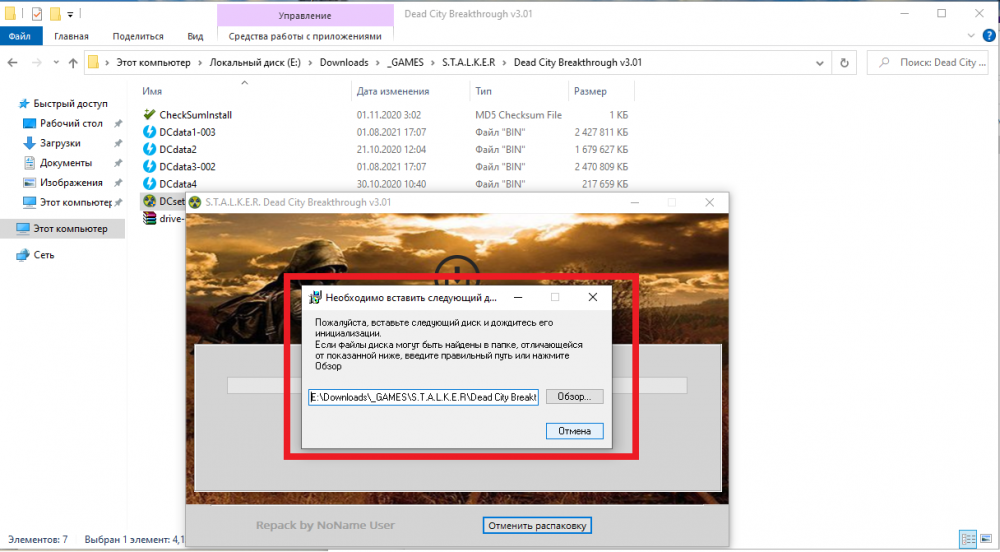The height and width of the screenshot is (552, 1000).
Task: Click Этот компьютер in address breadcrumb
Action: pyautogui.click(x=153, y=62)
